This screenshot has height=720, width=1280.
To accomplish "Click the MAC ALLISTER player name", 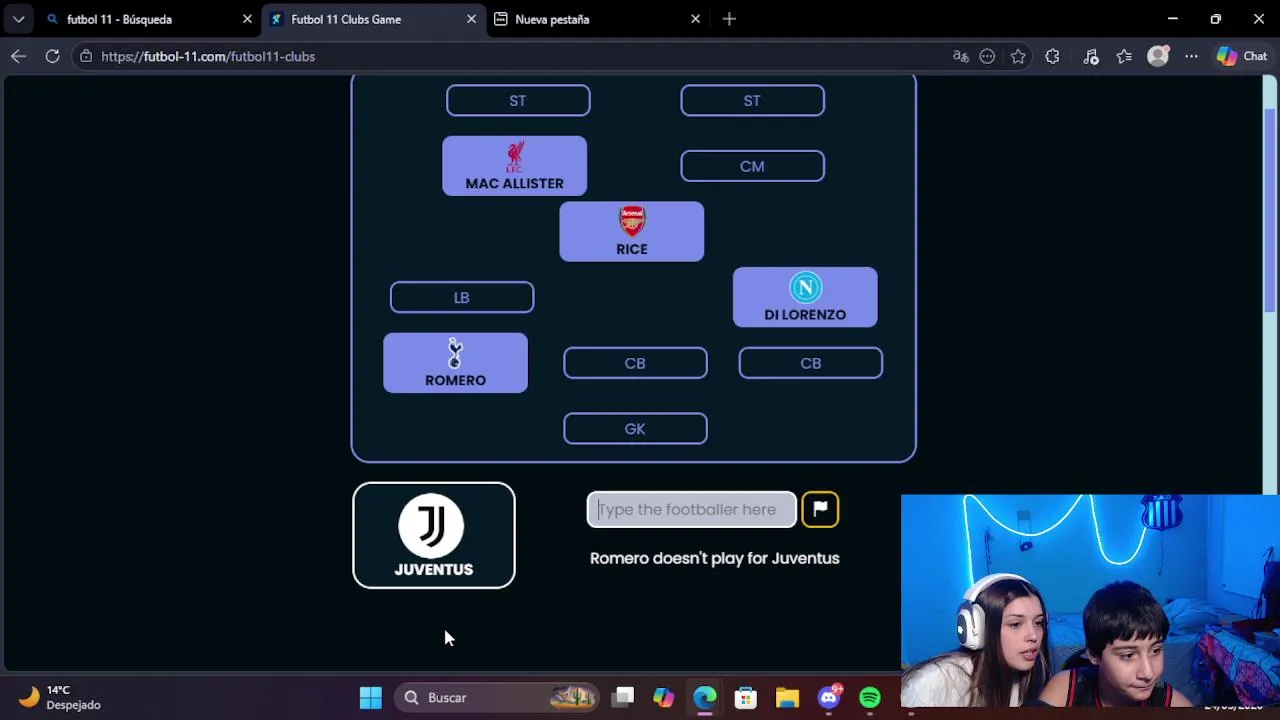I will click(514, 183).
